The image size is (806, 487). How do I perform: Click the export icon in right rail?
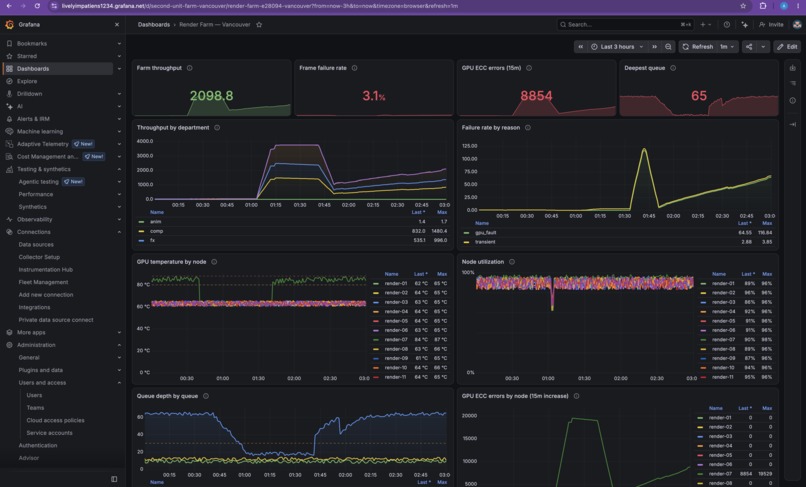(793, 68)
